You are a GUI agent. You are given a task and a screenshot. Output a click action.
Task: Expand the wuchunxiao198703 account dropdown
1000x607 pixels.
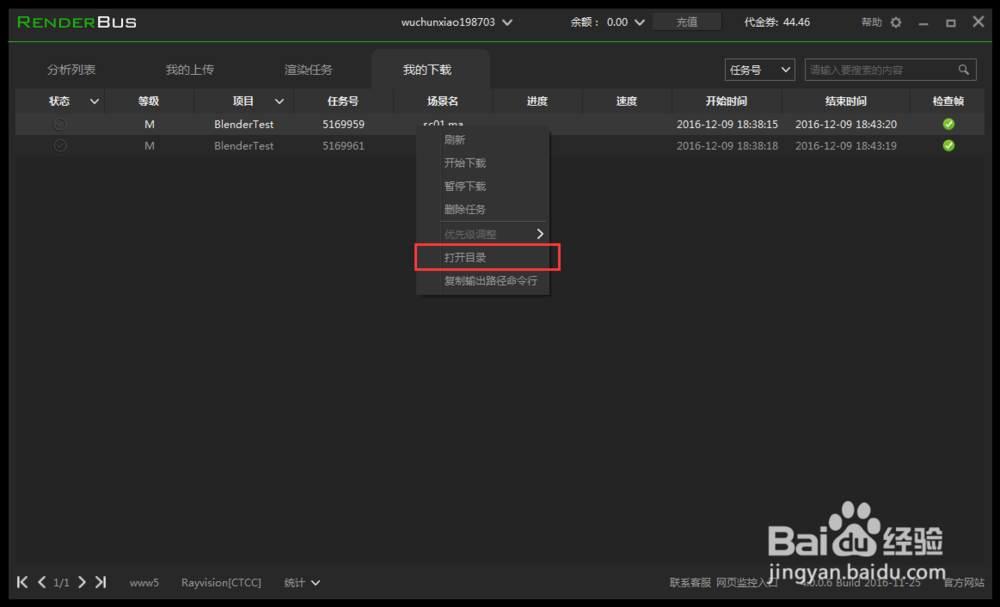click(507, 22)
